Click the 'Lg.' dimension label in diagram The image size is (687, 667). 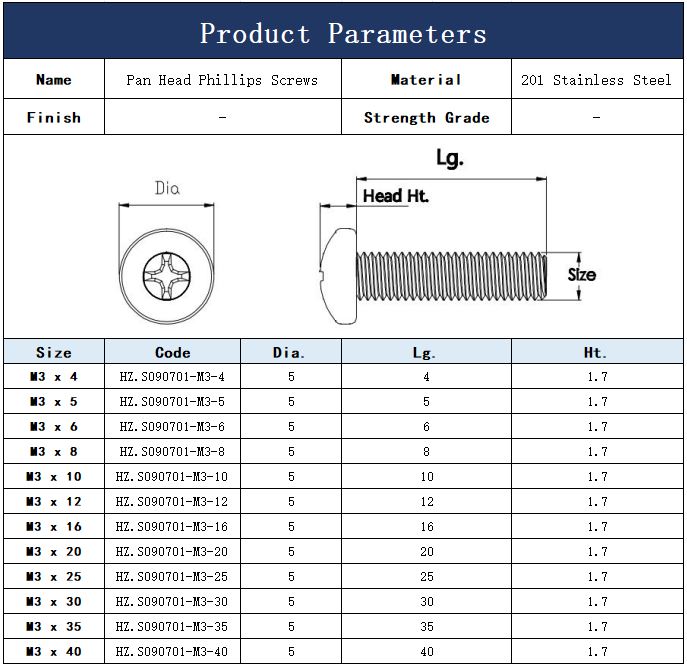450,158
